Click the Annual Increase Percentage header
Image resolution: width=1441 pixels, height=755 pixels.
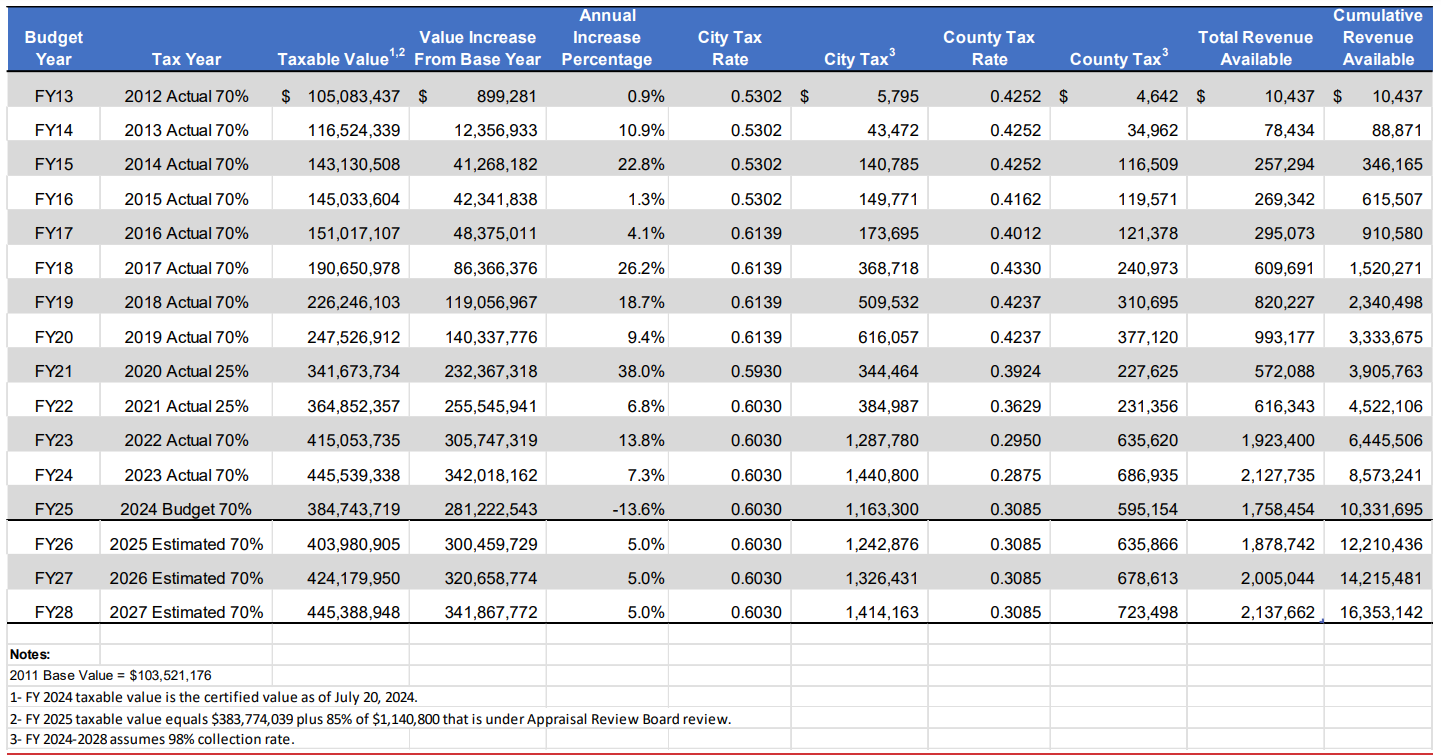tap(606, 37)
